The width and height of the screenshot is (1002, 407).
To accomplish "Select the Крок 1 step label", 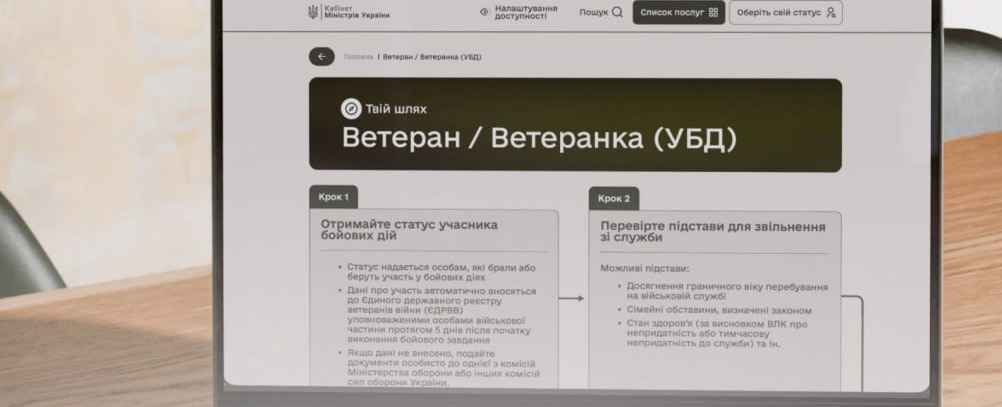I will pos(333,197).
